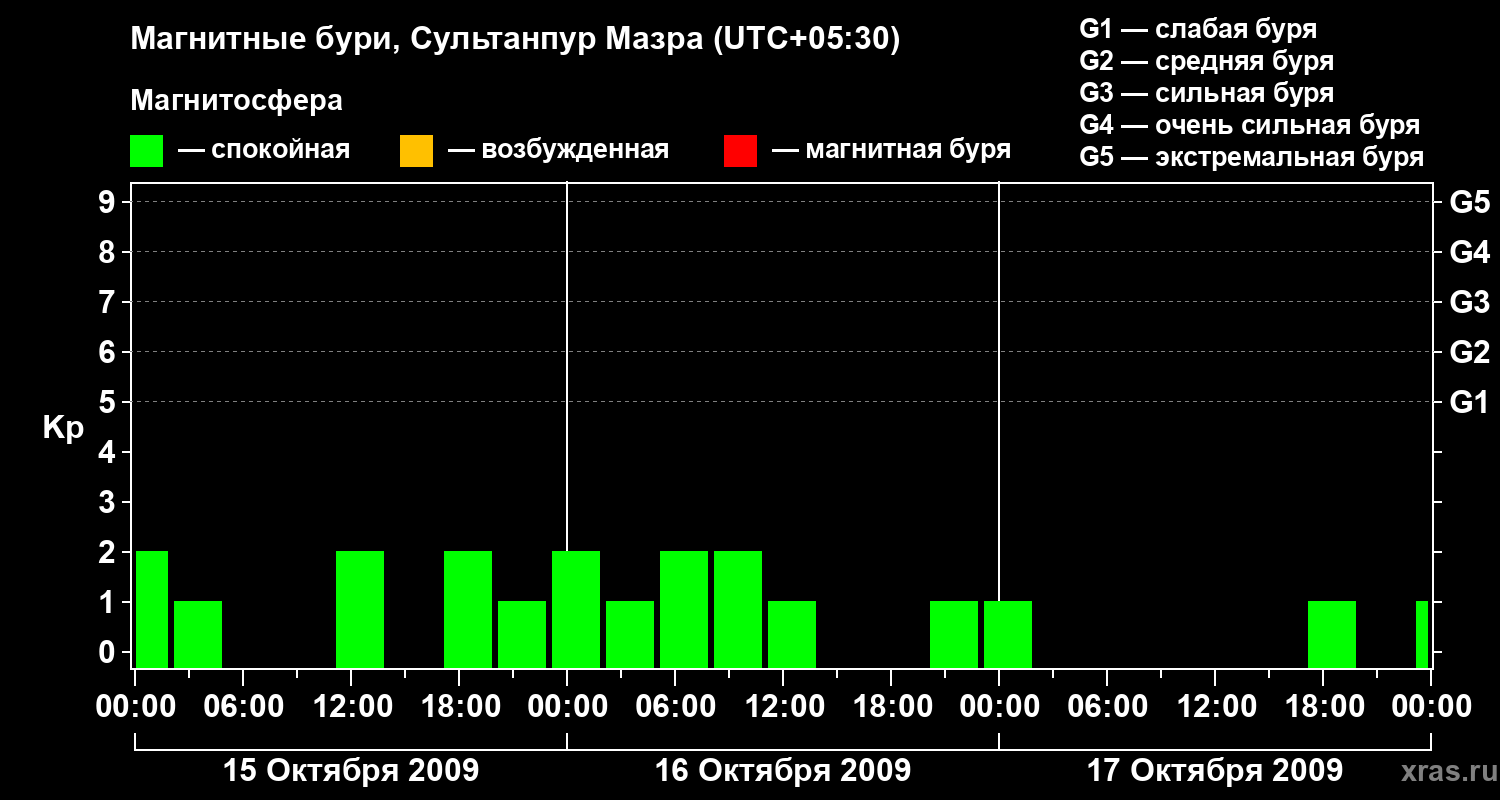This screenshot has height=800, width=1500.
Task: Select legend line 'G5 — экстремальная буря'
Action: point(1252,157)
